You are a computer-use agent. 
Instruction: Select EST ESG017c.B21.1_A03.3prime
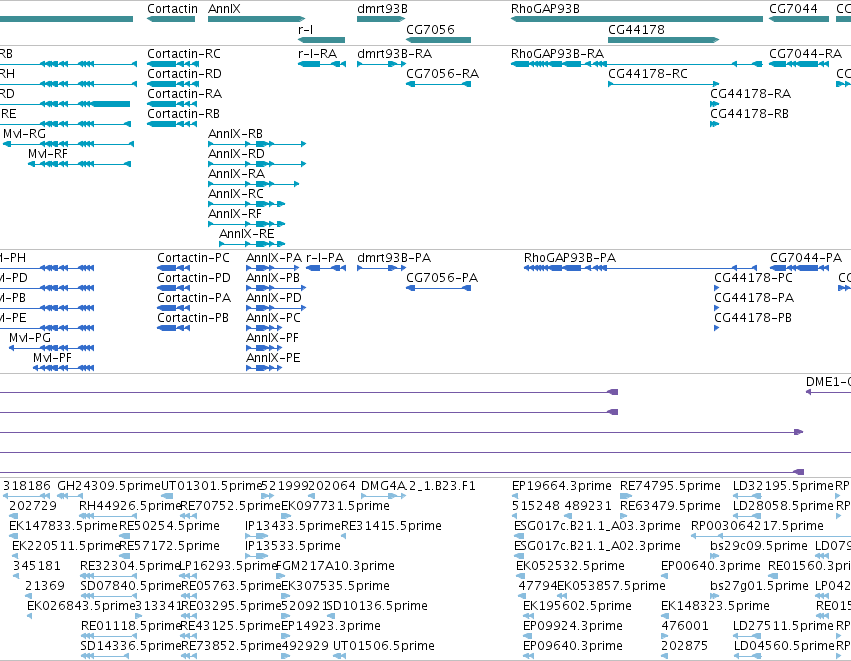click(x=597, y=526)
